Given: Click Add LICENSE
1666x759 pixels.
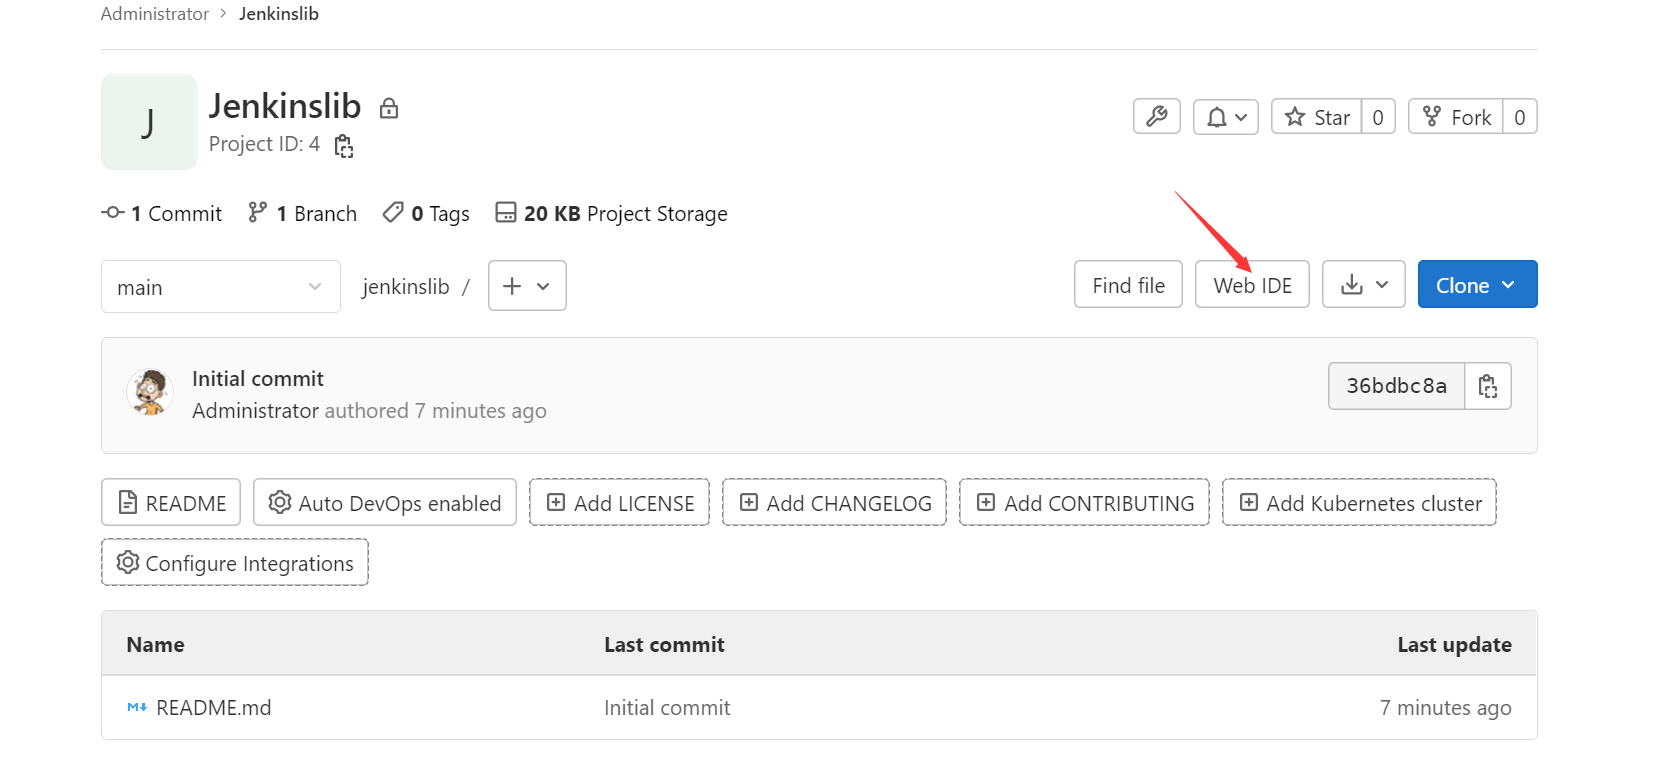Looking at the screenshot, I should pos(619,502).
